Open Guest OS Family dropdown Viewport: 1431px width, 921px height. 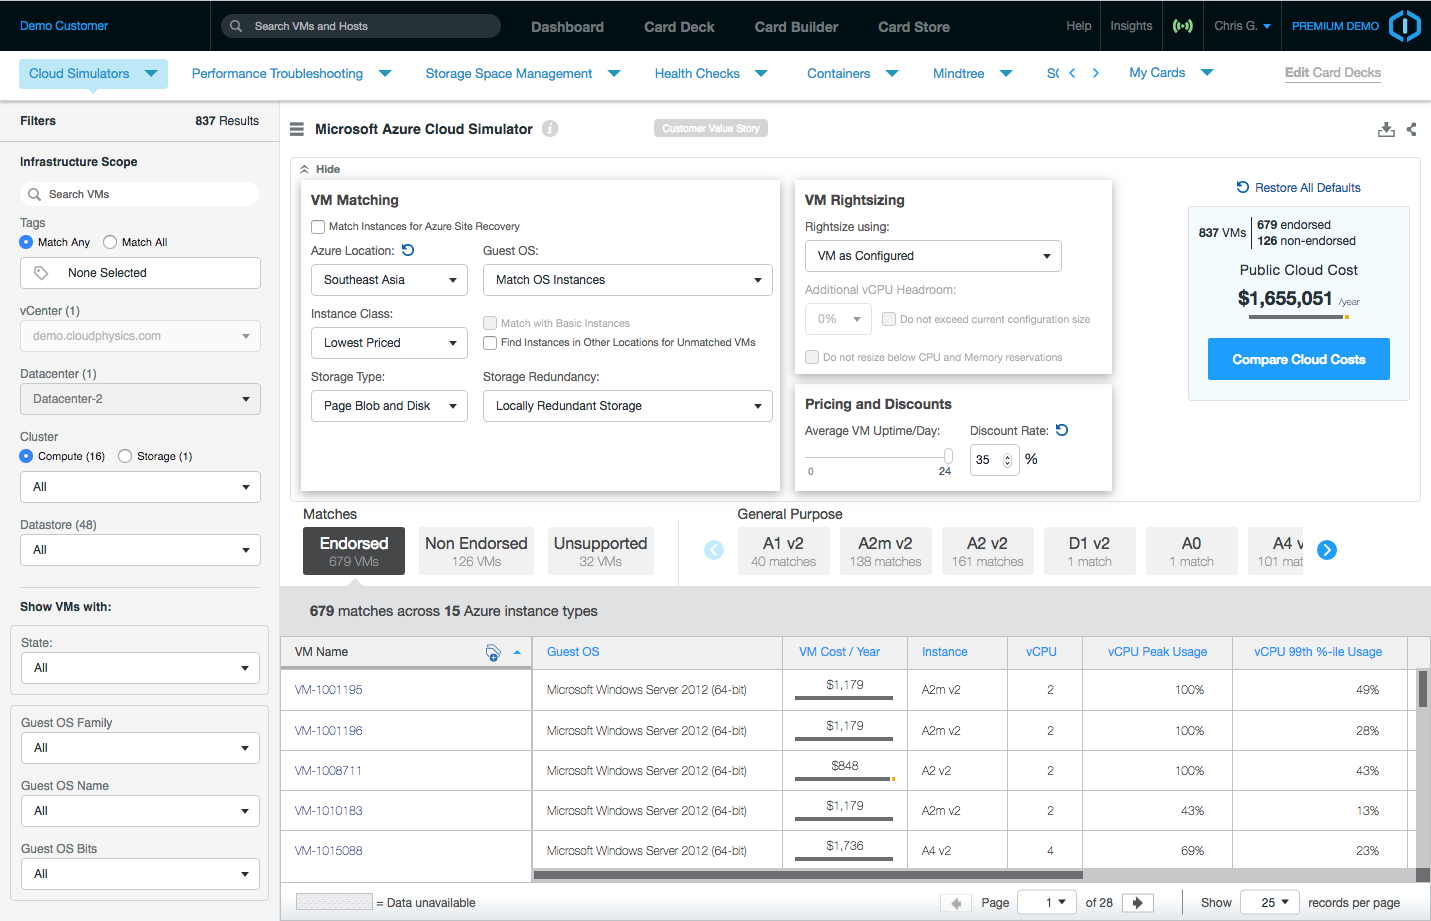click(x=140, y=748)
